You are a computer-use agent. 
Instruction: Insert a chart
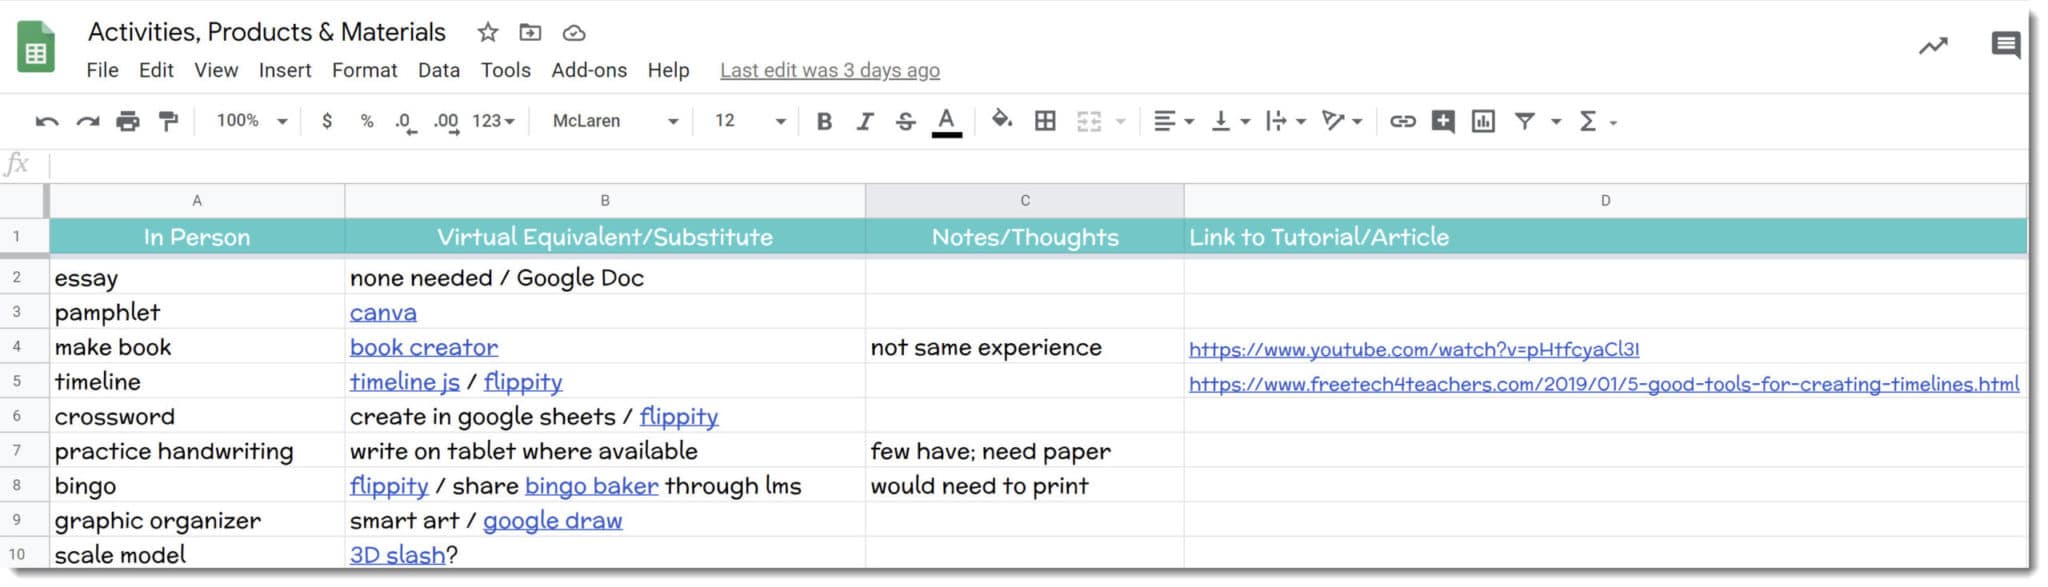1483,121
